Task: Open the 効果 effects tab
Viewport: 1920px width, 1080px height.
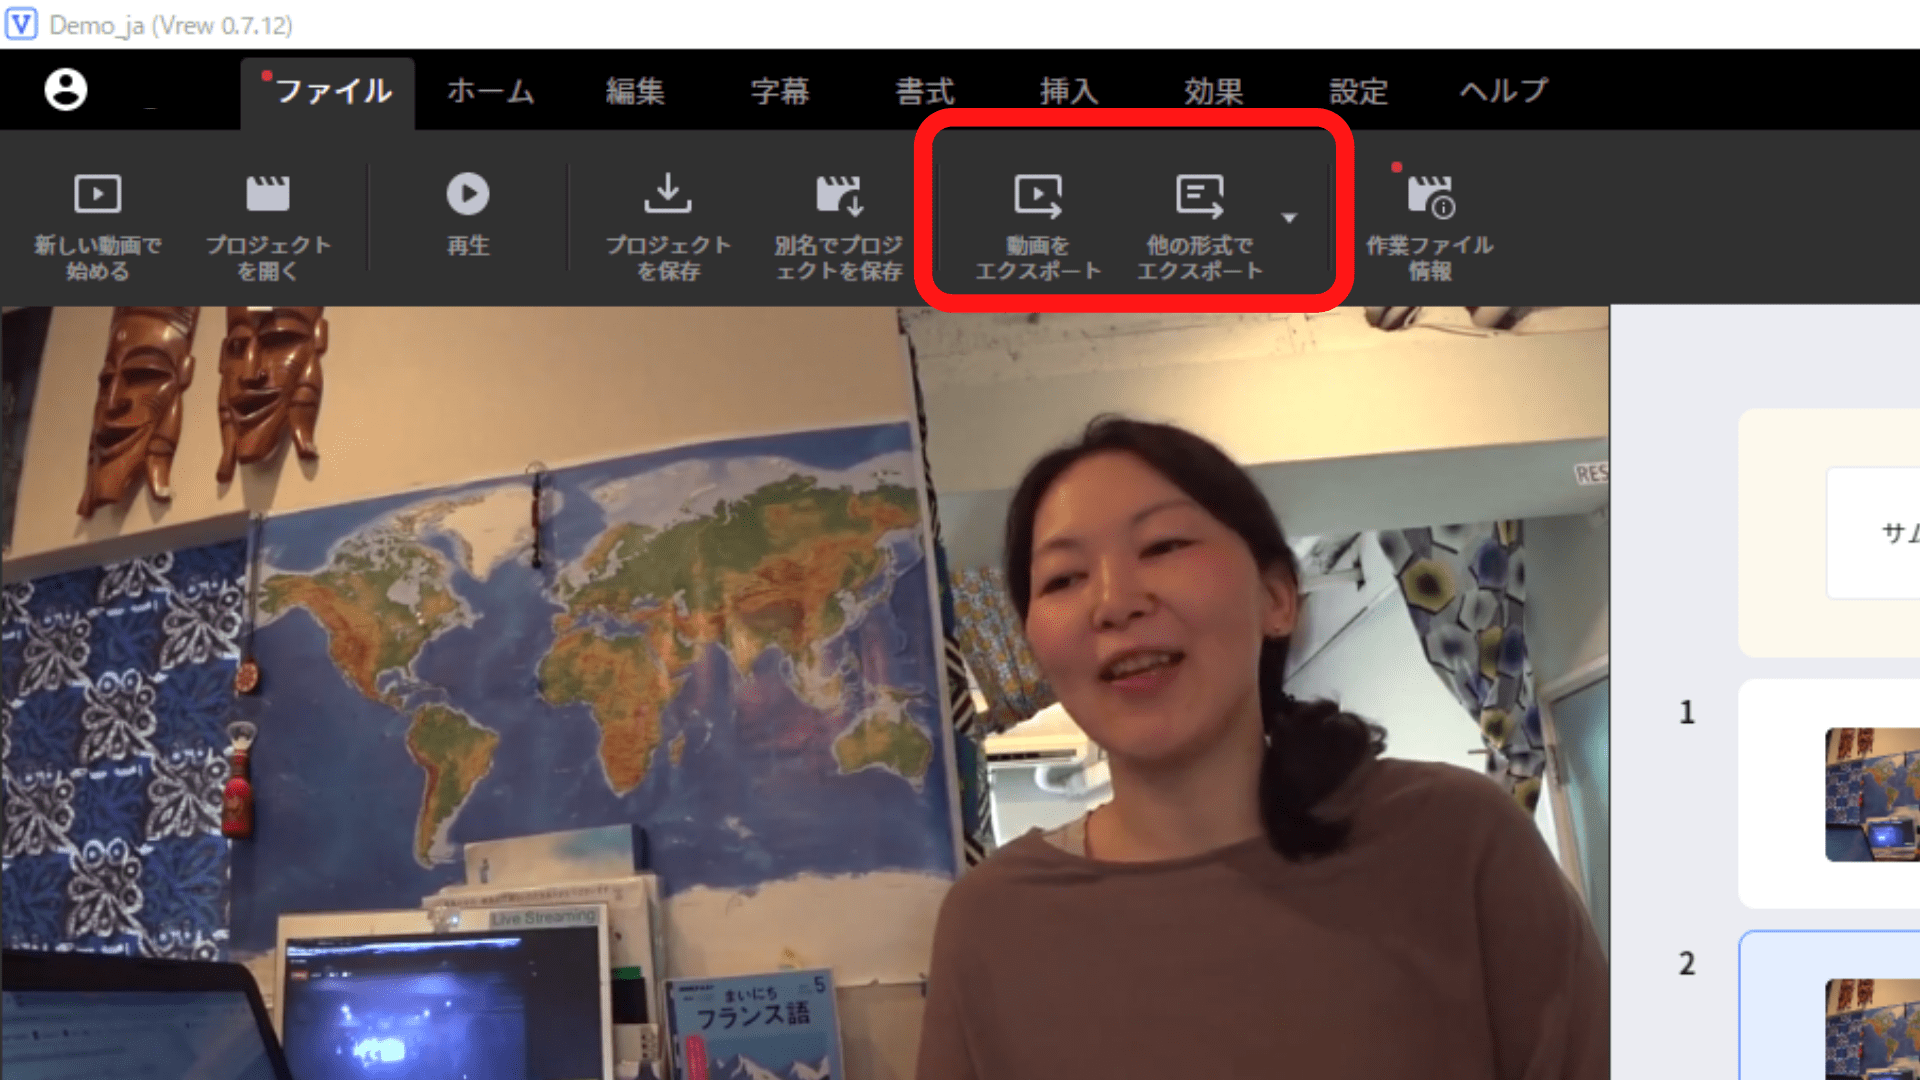Action: coord(1214,91)
